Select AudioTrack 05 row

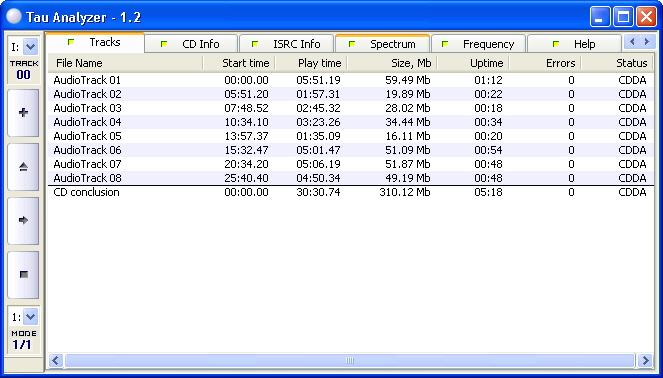click(351, 136)
